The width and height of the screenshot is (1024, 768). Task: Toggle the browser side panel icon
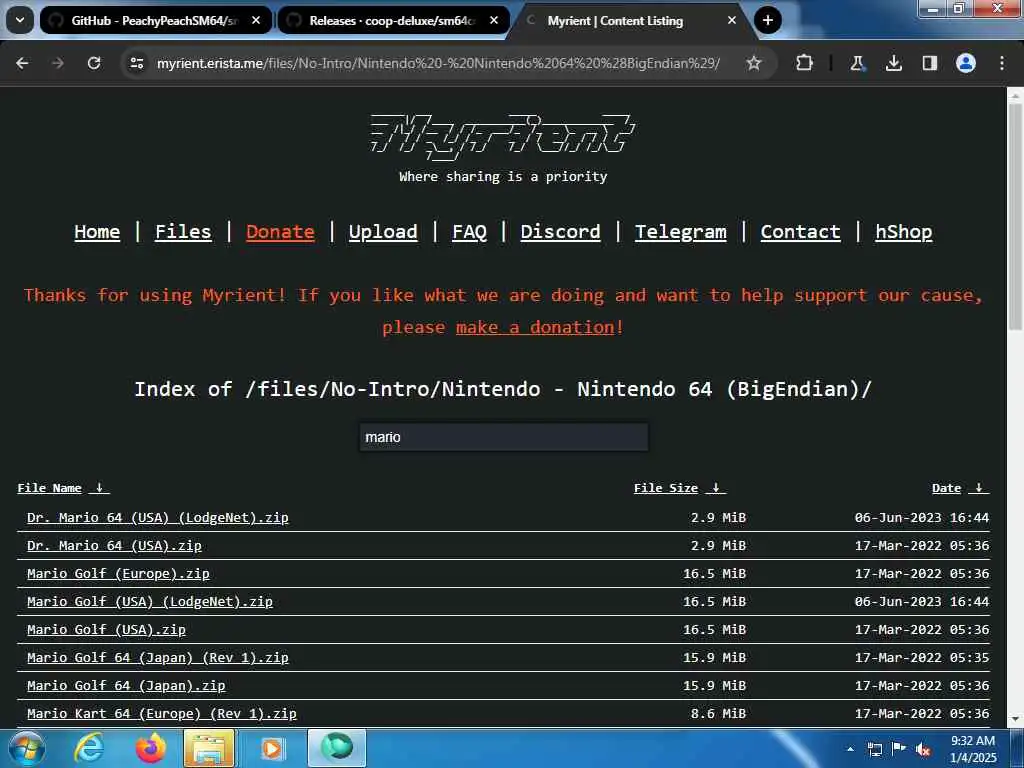(x=929, y=63)
